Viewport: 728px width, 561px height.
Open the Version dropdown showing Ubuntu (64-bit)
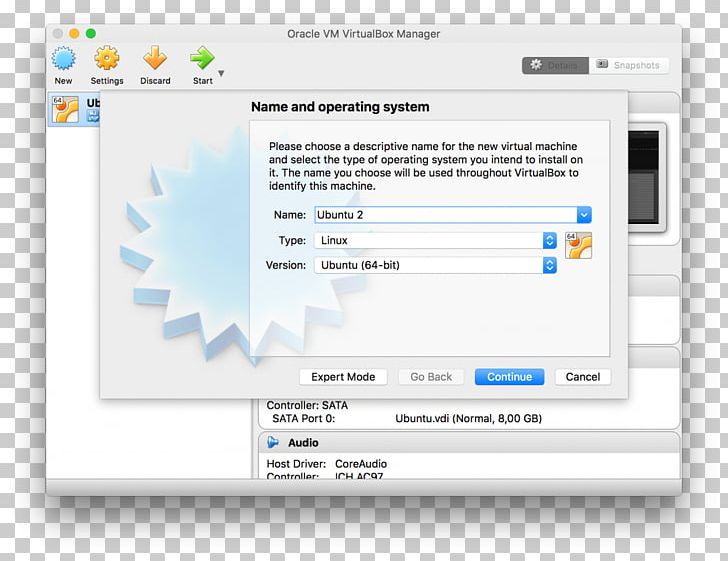[x=436, y=265]
